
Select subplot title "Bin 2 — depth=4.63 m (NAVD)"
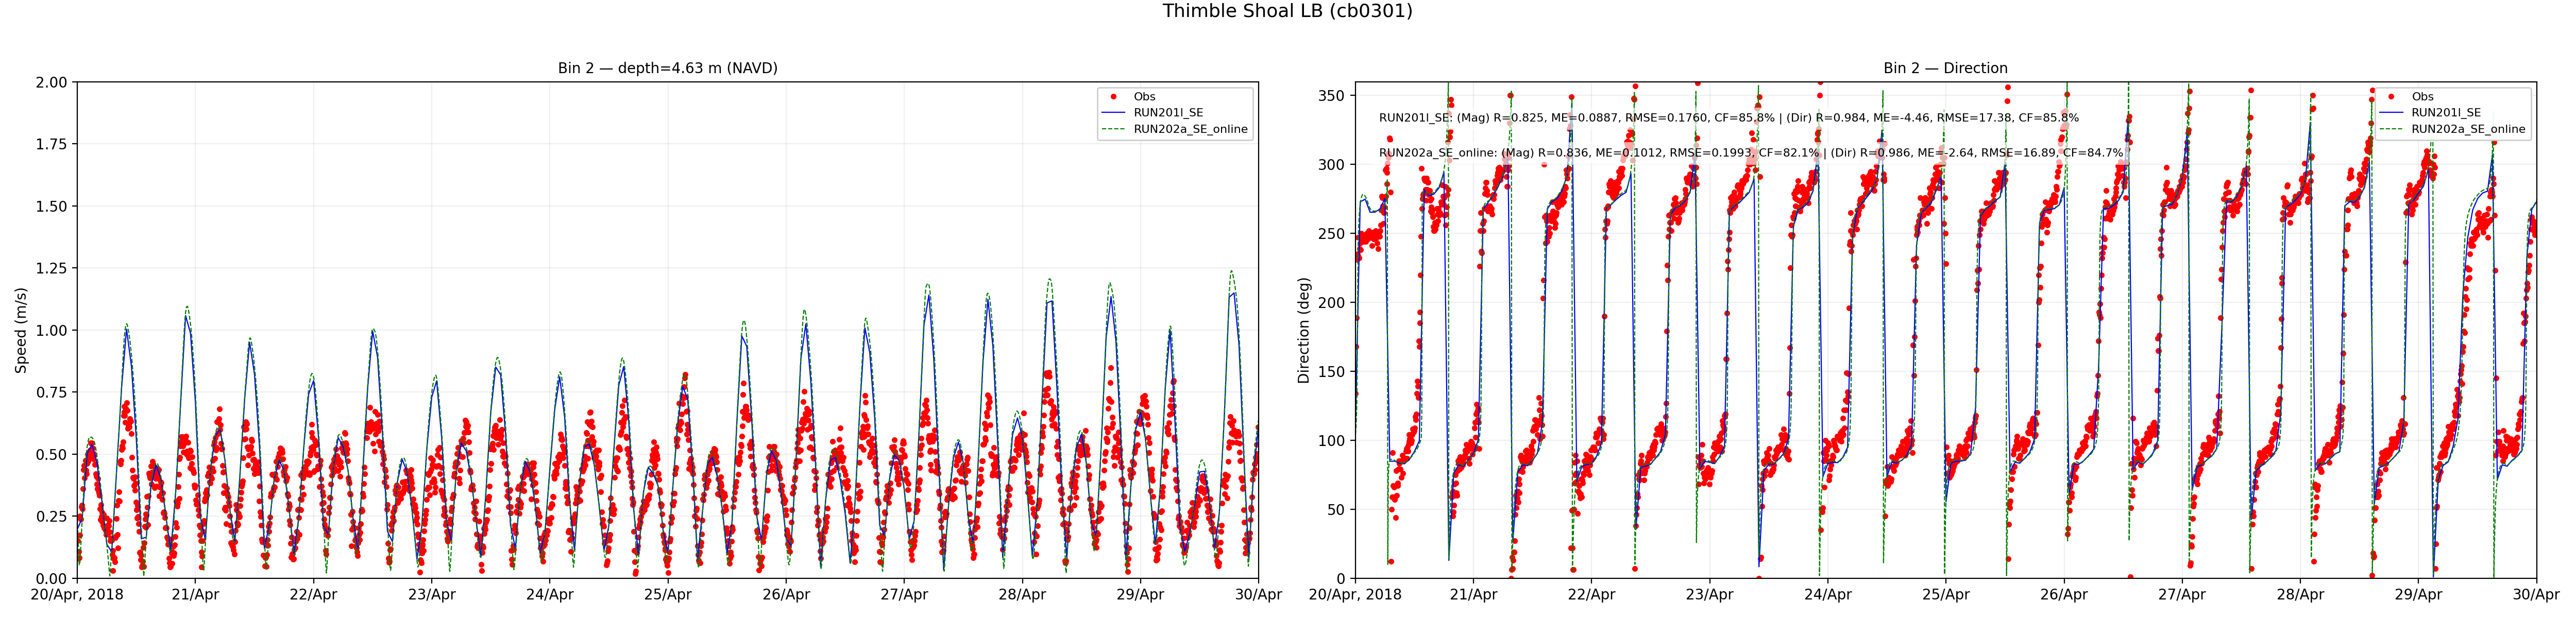pos(667,68)
